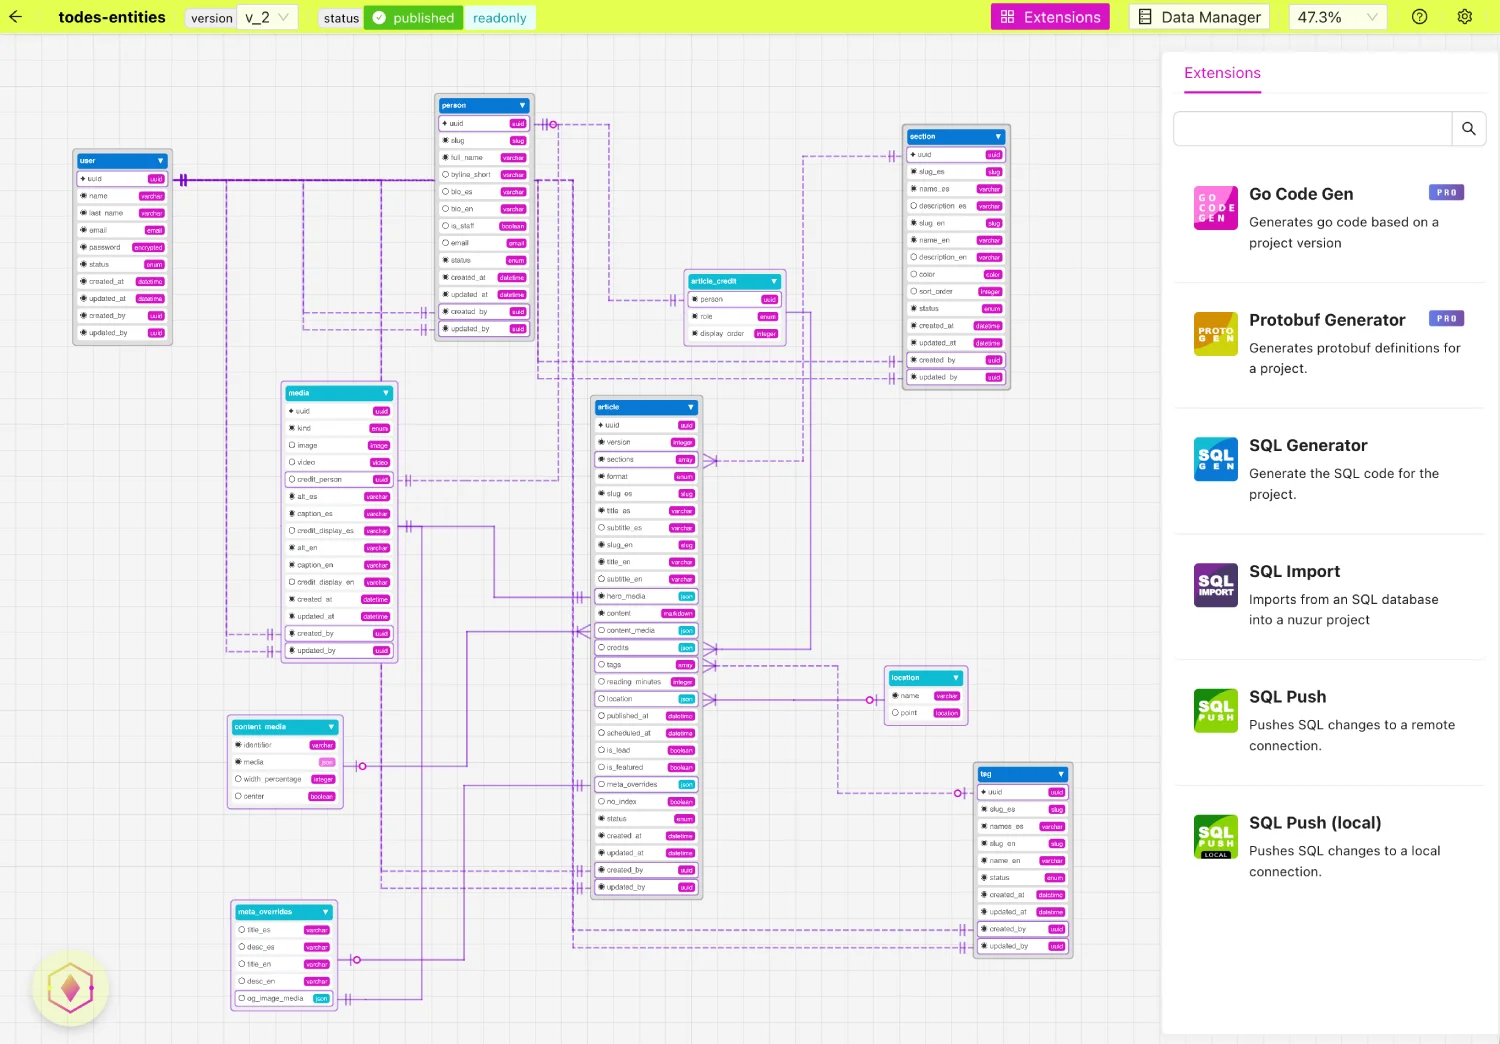The height and width of the screenshot is (1044, 1500).
Task: Select the full_name field in person table
Action: 484,158
